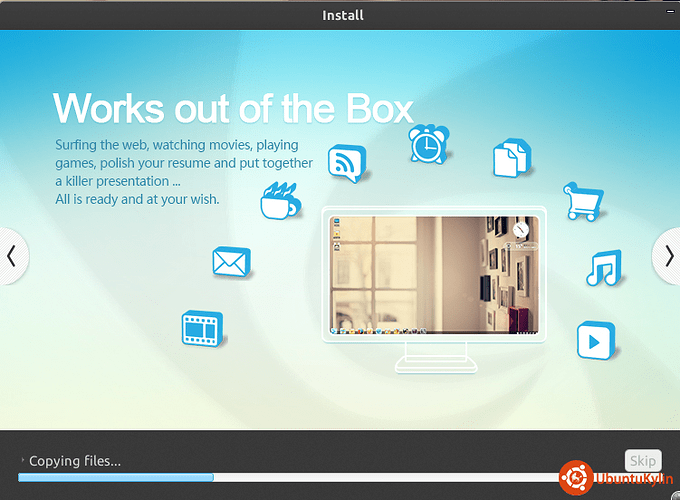This screenshot has width=680, height=500.
Task: Click the "Surfing the web" description paragraph
Action: (x=183, y=172)
